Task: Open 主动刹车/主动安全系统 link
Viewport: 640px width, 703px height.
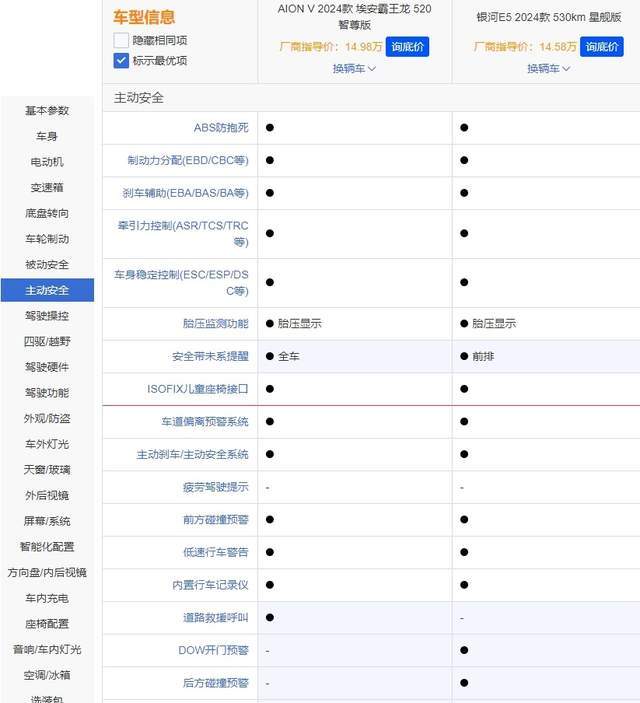Action: [x=192, y=454]
